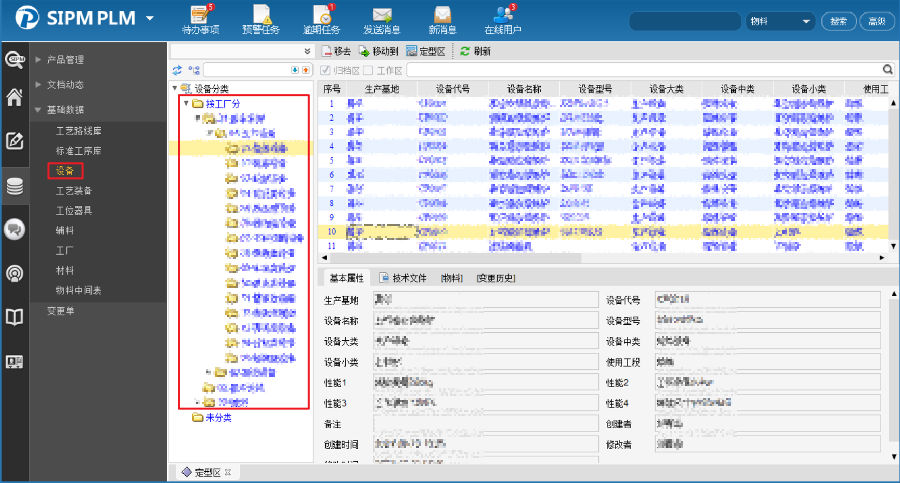
Task: Click the 高级 advanced search button
Action: point(876,21)
